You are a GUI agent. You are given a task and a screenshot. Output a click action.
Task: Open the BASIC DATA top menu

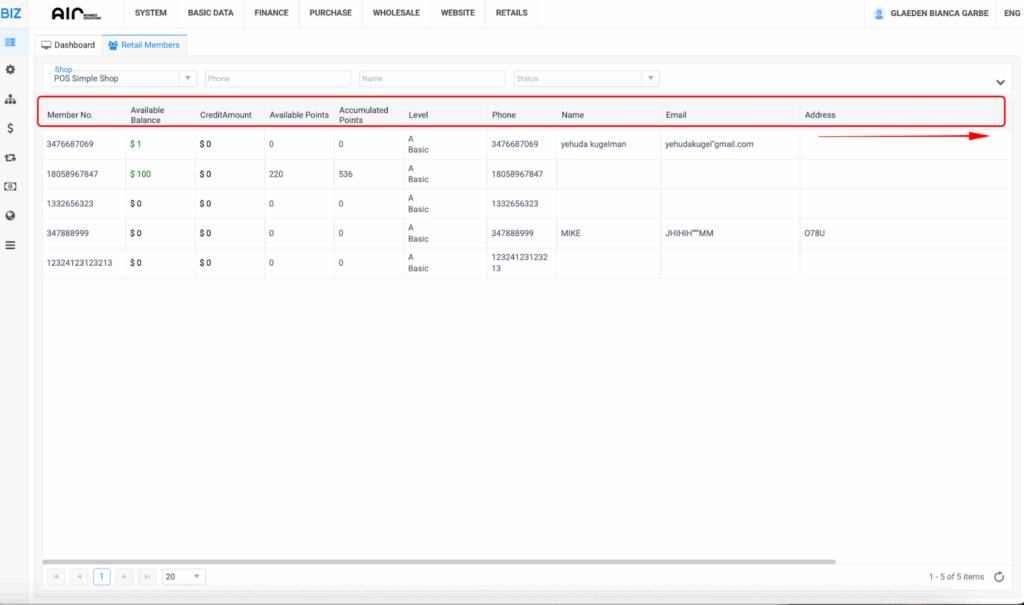[210, 13]
